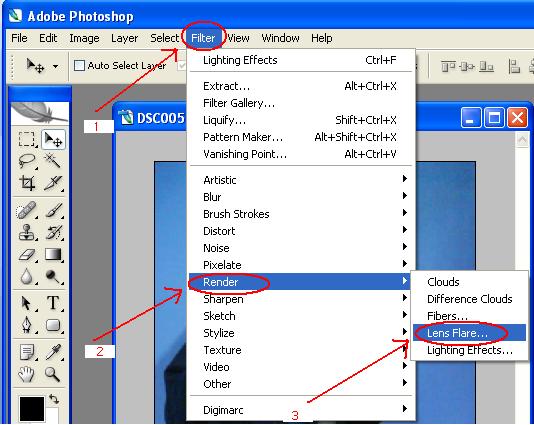The image size is (534, 425).
Task: Select the Brush tool
Action: [x=53, y=210]
